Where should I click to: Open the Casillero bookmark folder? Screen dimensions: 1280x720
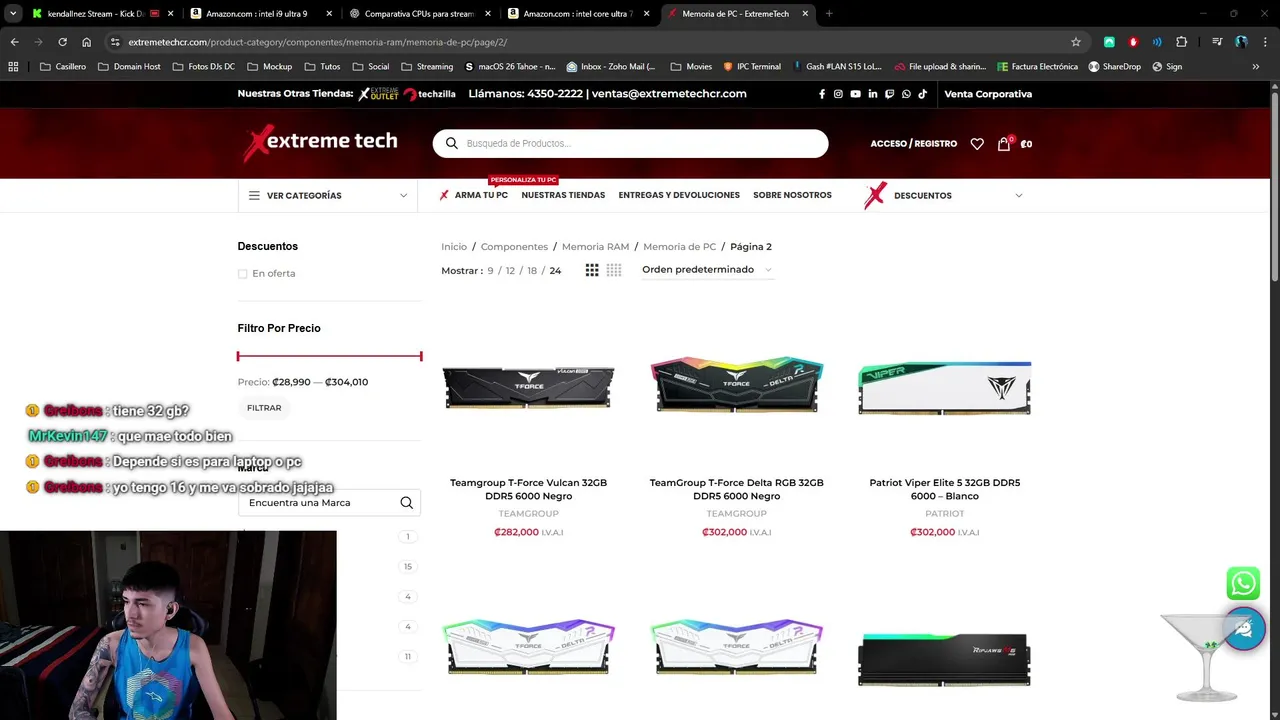[62, 67]
